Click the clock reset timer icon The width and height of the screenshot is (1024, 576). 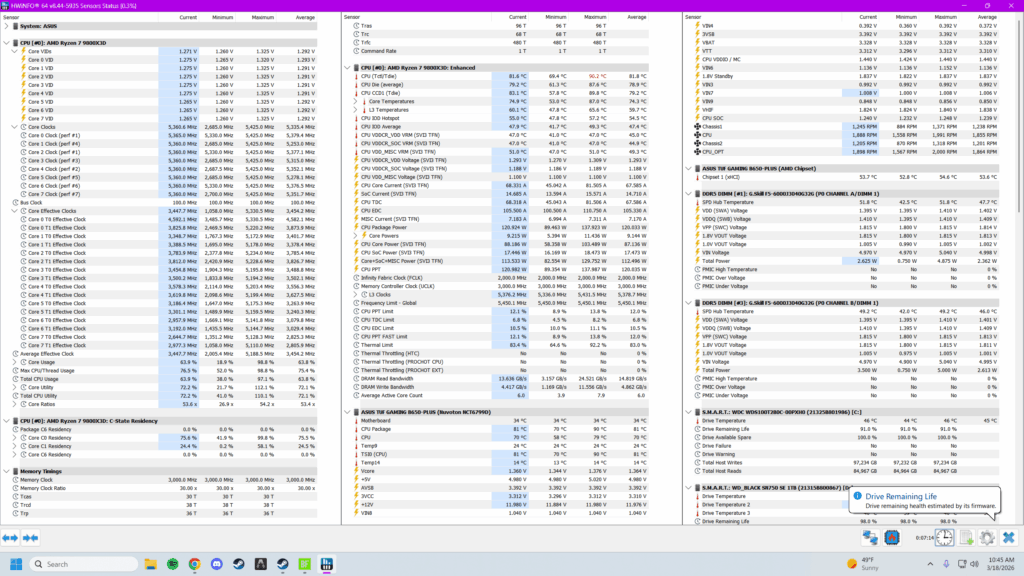pyautogui.click(x=944, y=537)
